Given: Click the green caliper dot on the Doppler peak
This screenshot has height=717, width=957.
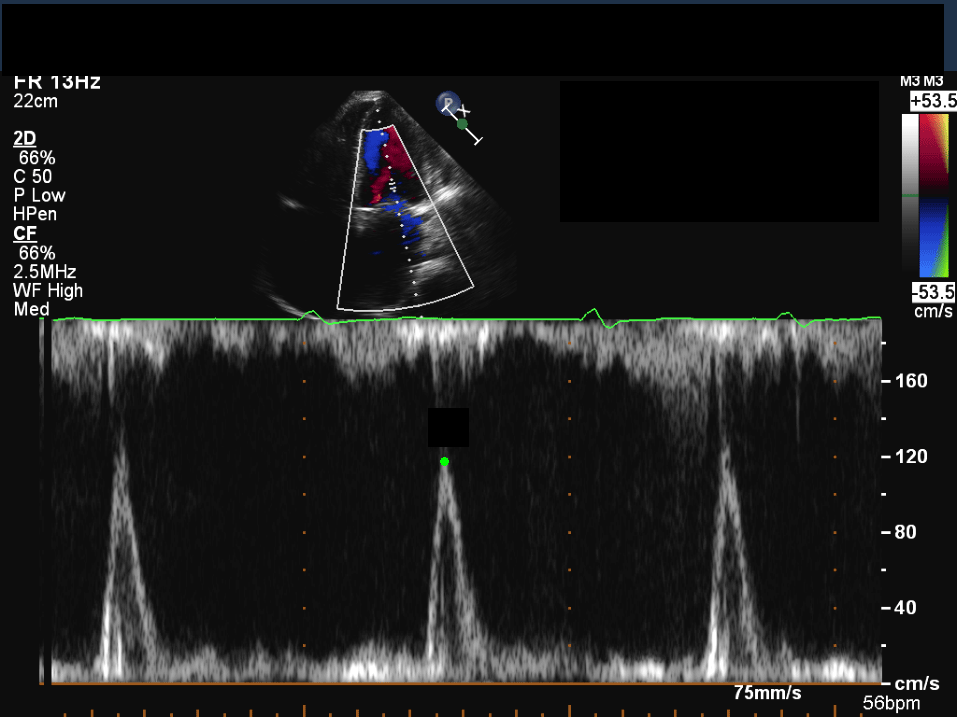Looking at the screenshot, I should pos(444,461).
